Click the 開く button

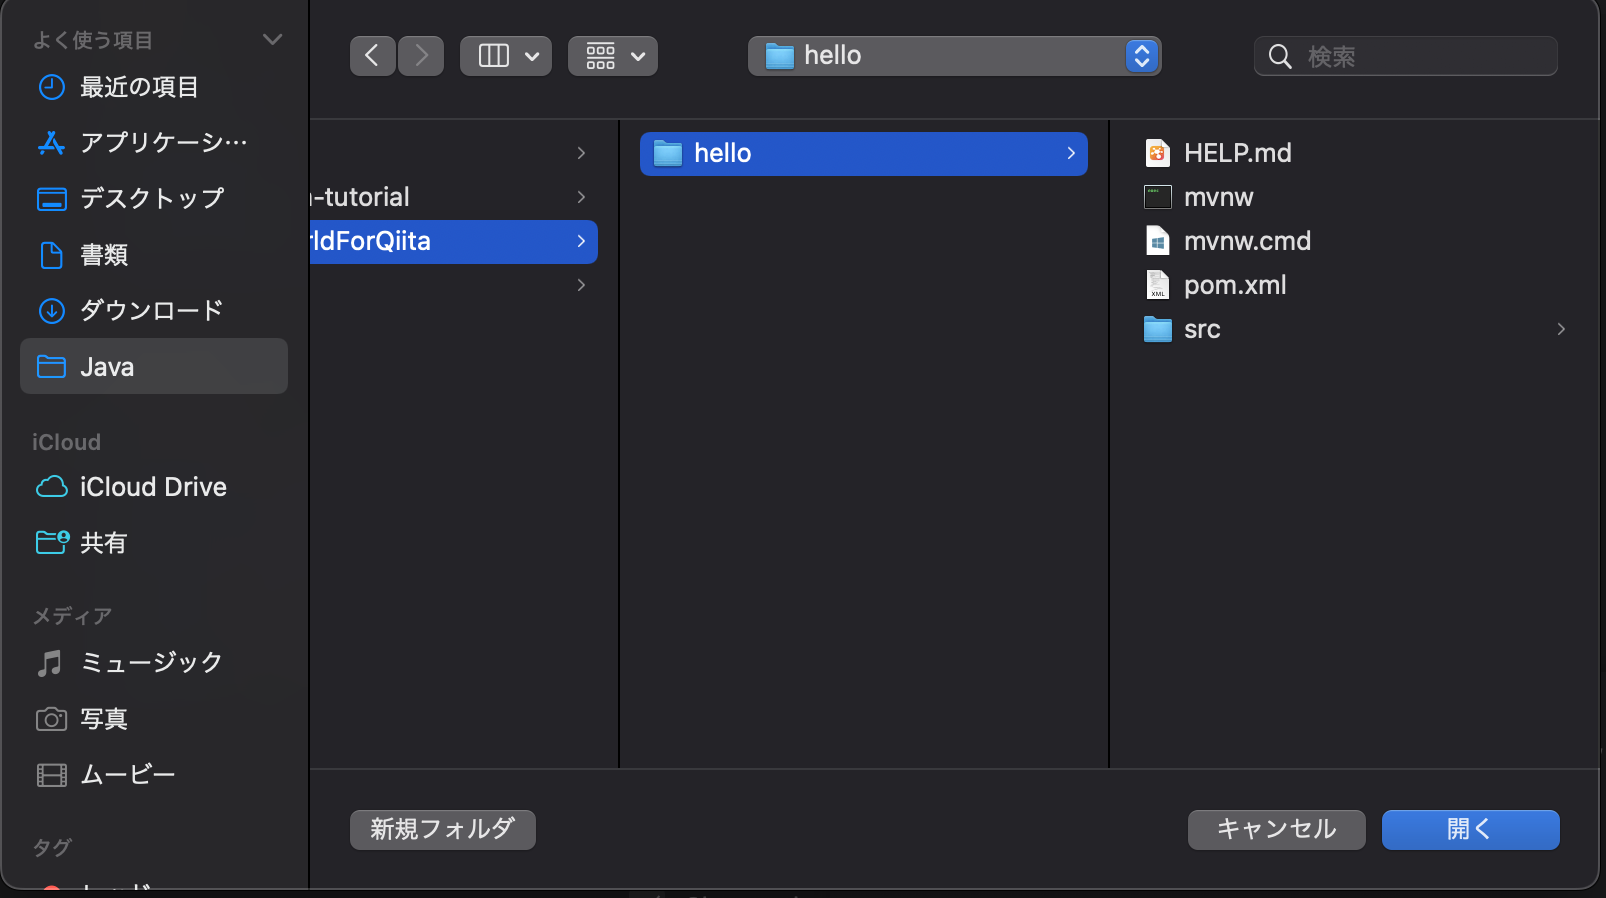point(1471,830)
